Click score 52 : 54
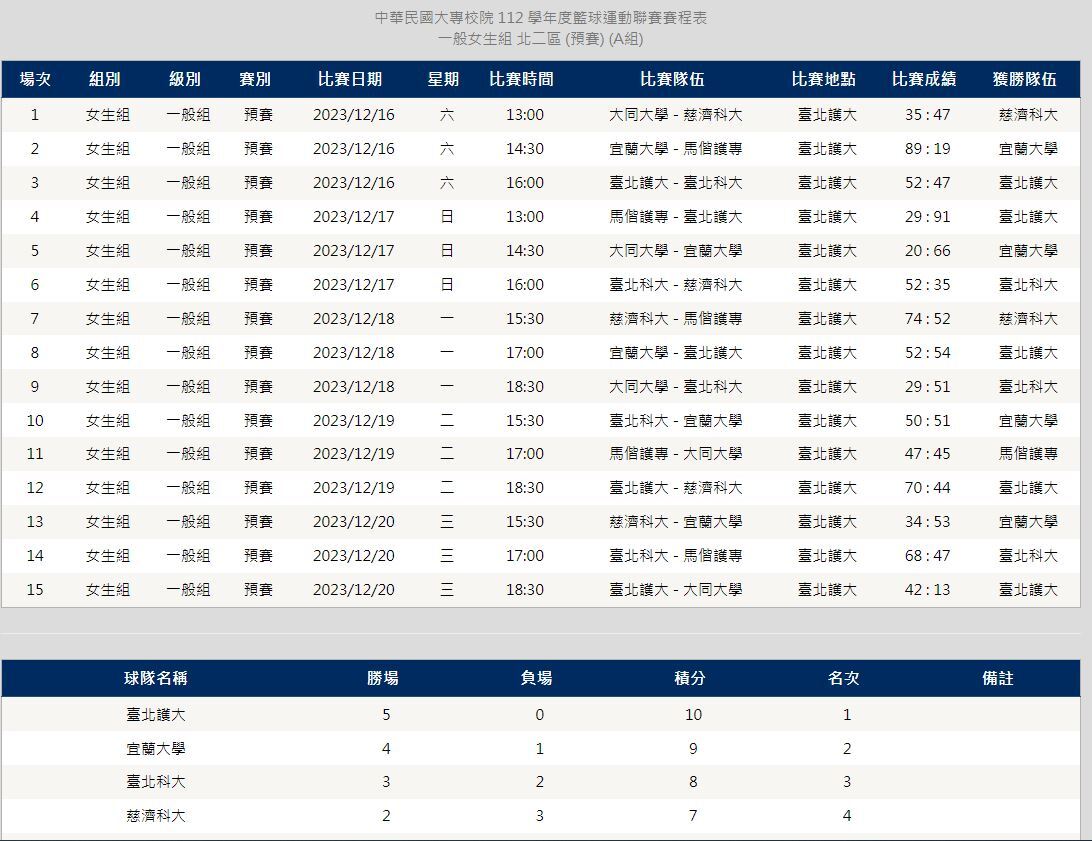The image size is (1092, 841). (928, 353)
